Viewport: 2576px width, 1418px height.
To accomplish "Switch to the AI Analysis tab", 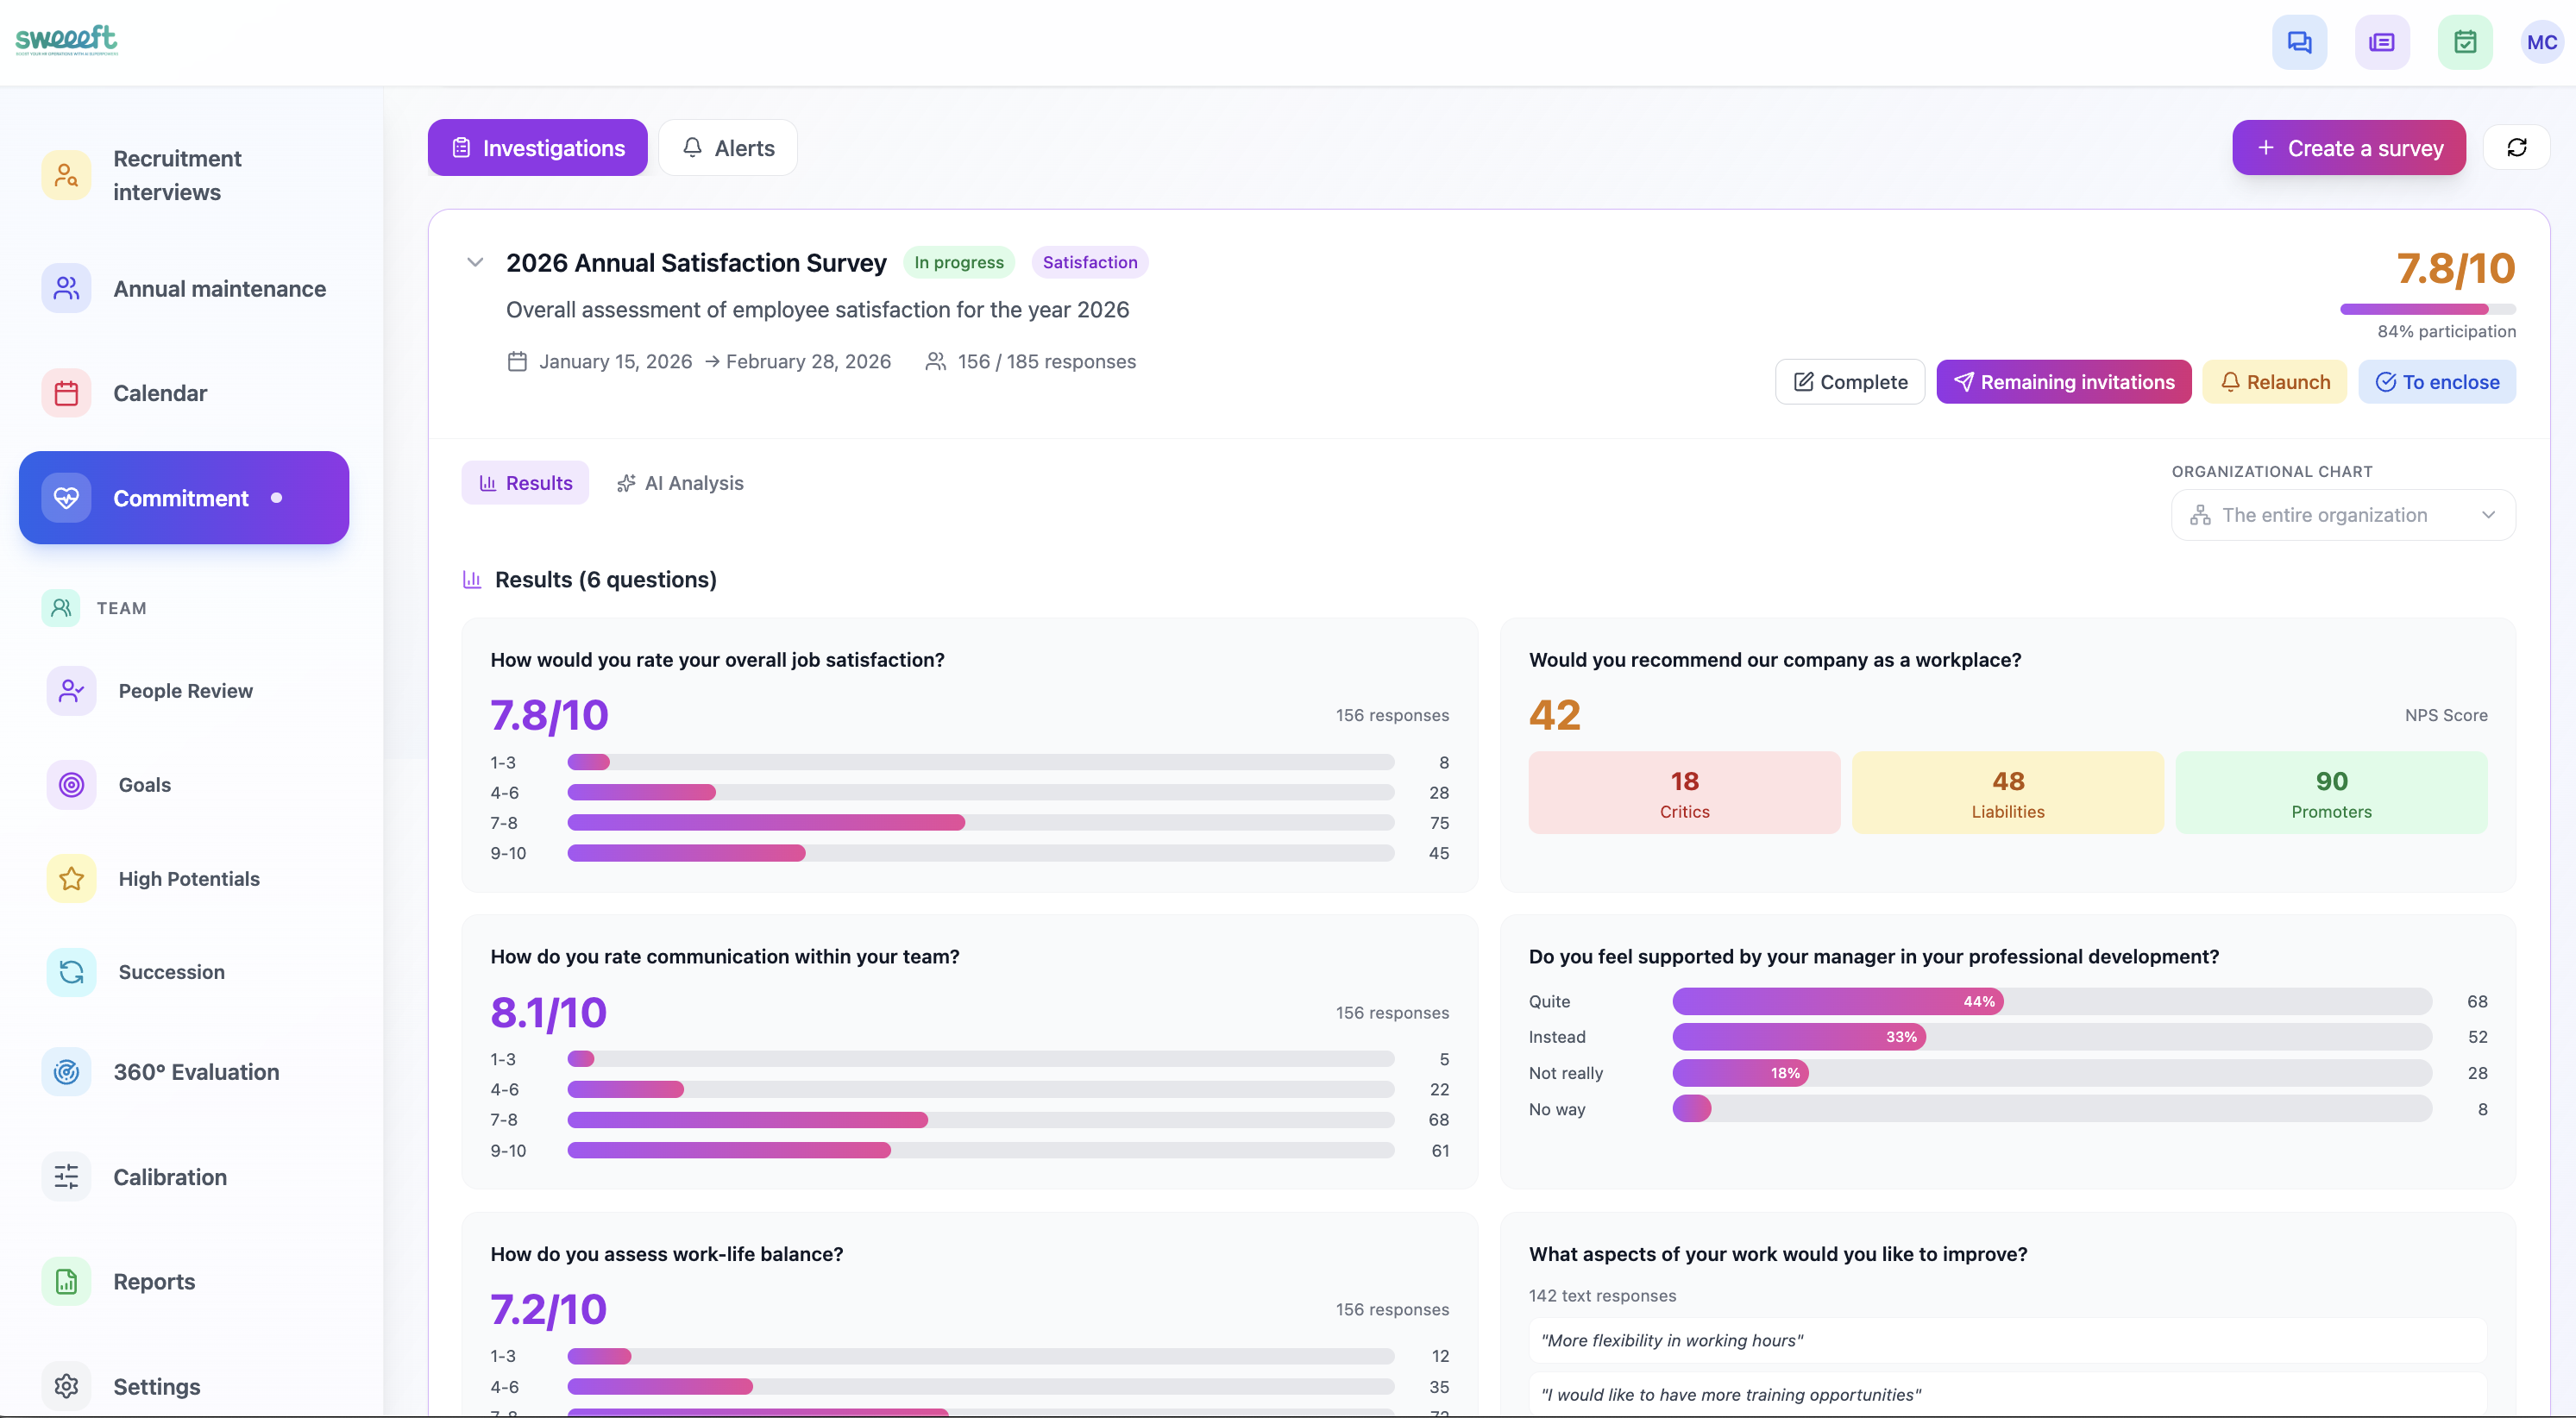I will point(680,483).
